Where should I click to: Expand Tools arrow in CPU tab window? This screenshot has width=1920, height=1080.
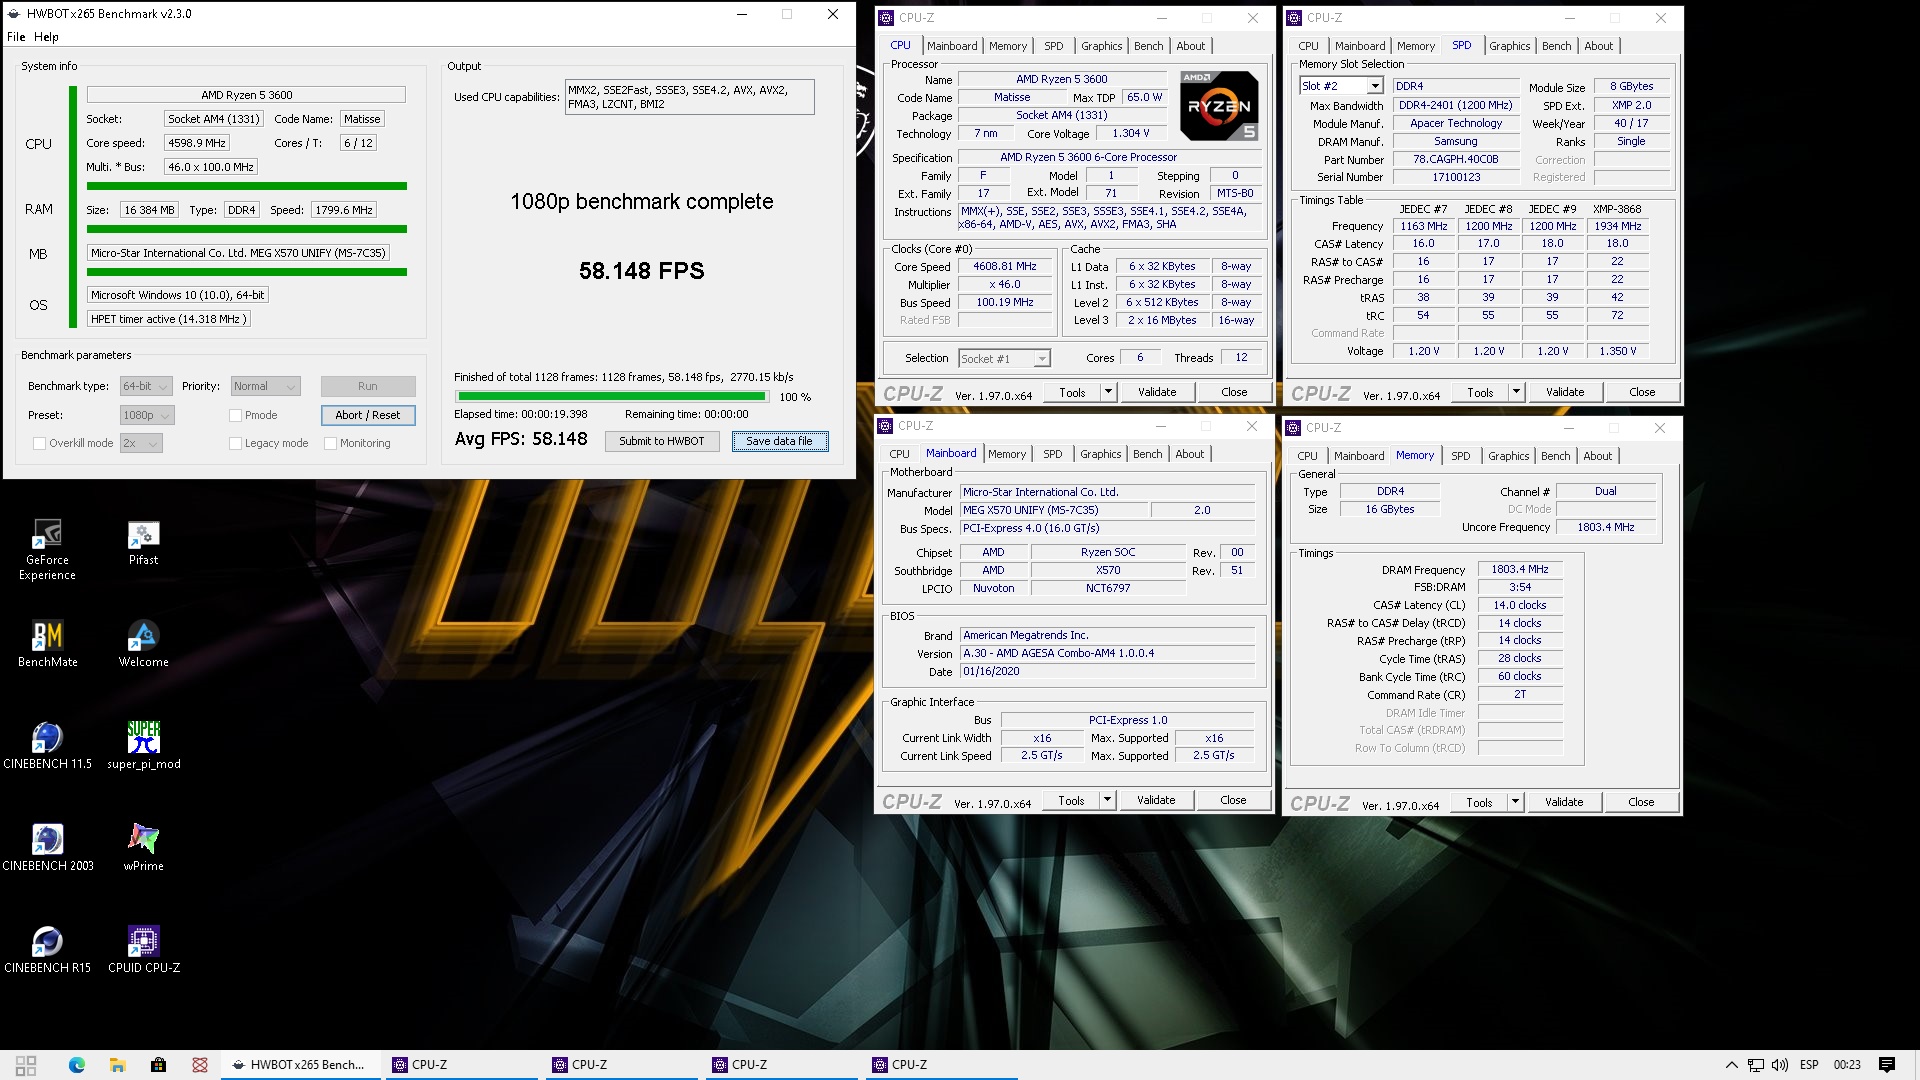(1108, 392)
